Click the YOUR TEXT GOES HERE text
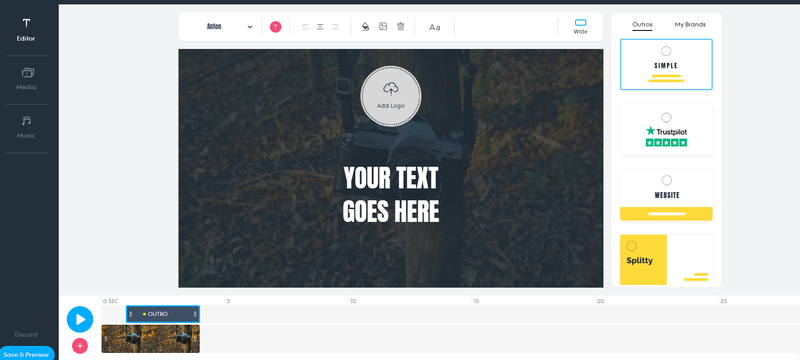 click(391, 195)
